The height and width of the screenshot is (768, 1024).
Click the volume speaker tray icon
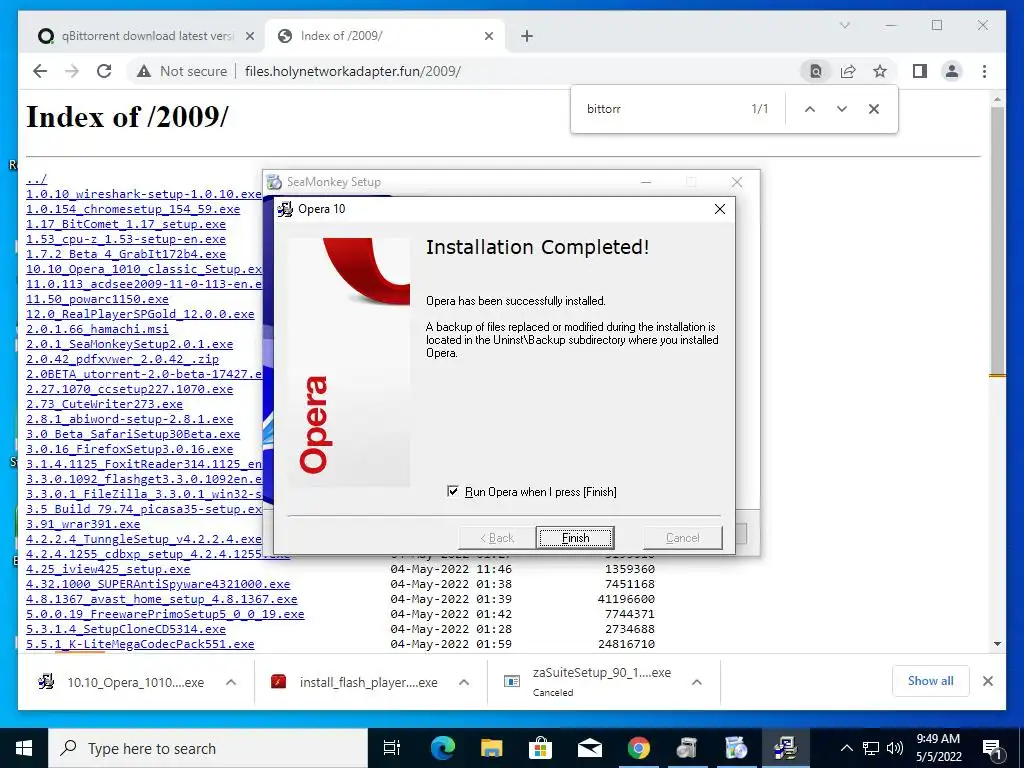[x=895, y=748]
